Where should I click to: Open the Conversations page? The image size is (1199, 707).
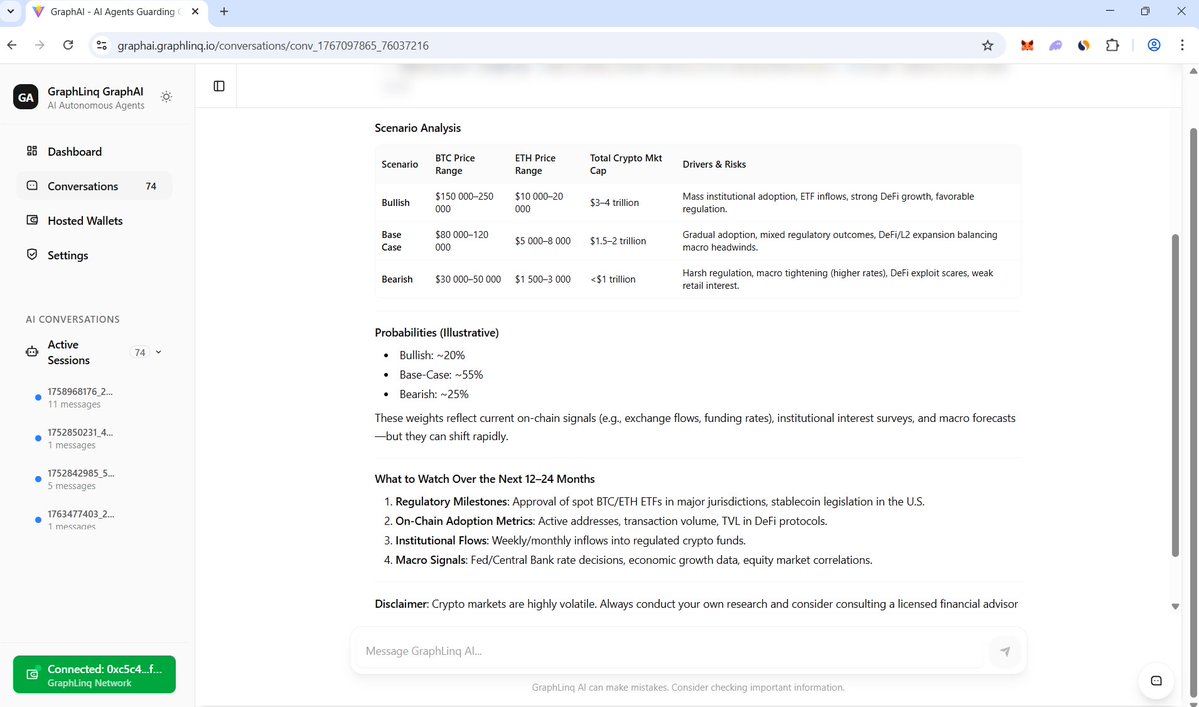point(94,186)
